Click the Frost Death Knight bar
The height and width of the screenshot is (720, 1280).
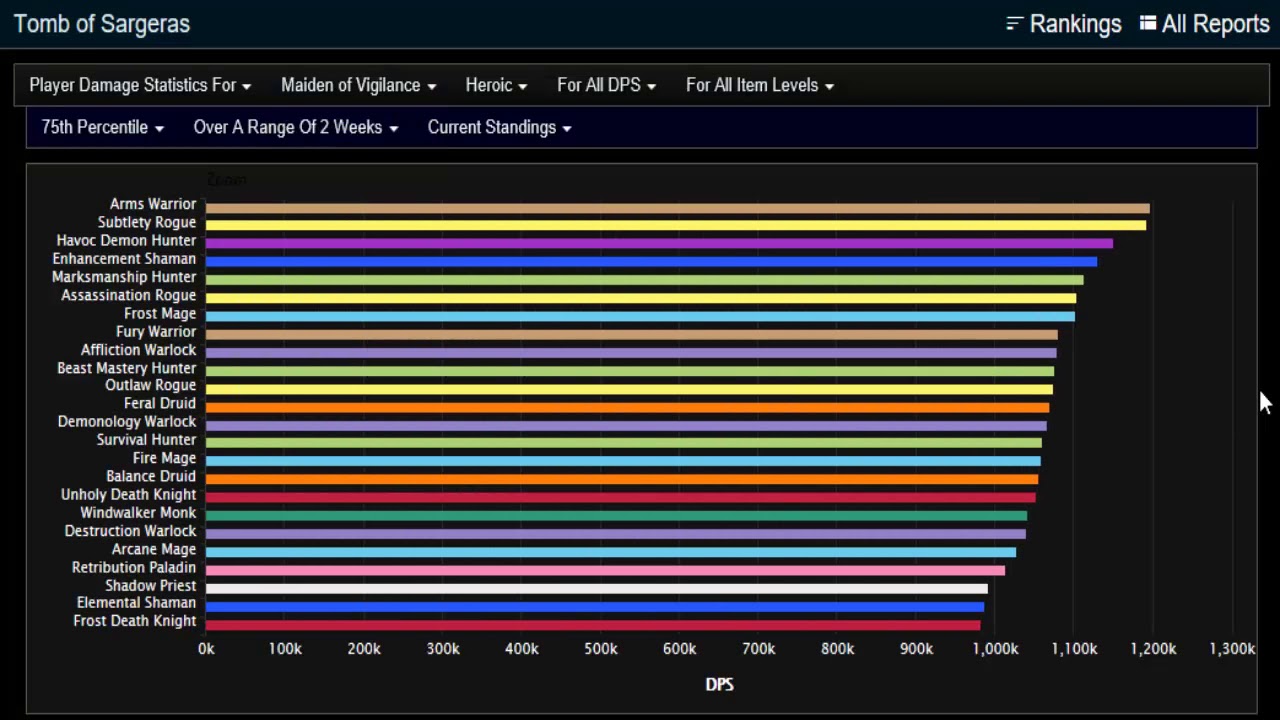click(x=593, y=625)
